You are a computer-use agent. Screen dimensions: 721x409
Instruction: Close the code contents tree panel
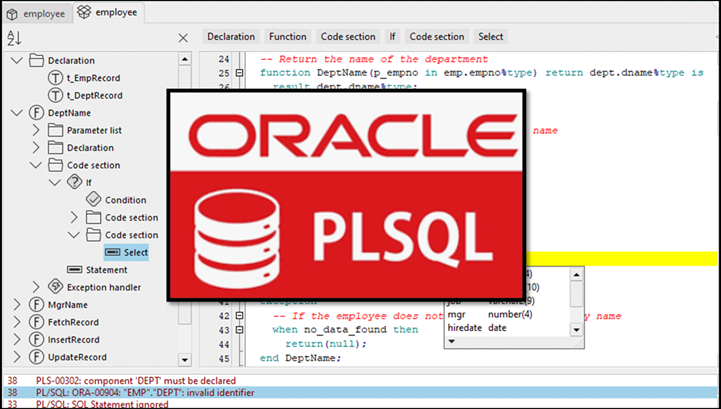click(x=183, y=38)
